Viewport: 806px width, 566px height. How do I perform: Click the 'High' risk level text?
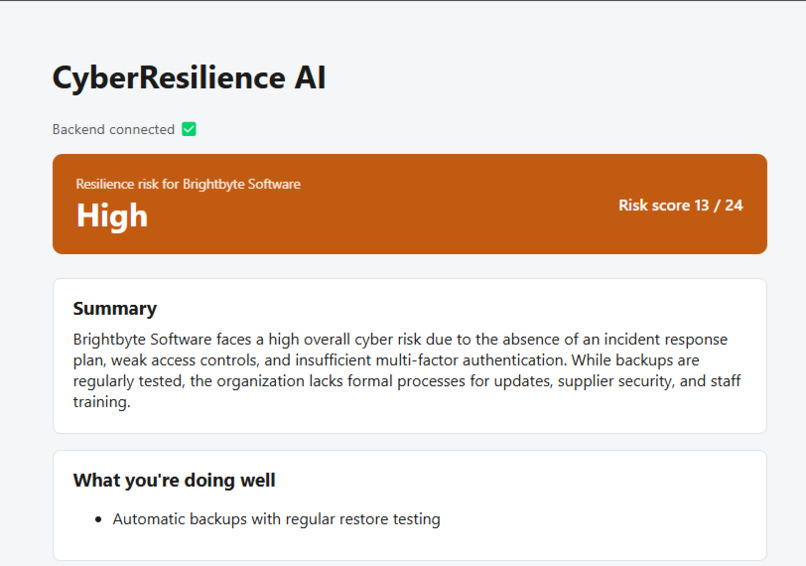click(112, 215)
